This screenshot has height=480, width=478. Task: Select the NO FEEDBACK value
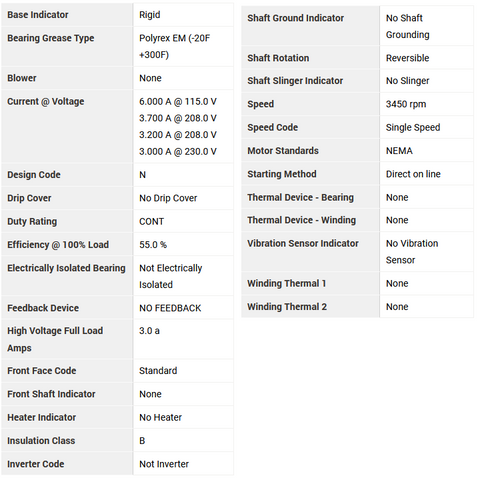170,308
